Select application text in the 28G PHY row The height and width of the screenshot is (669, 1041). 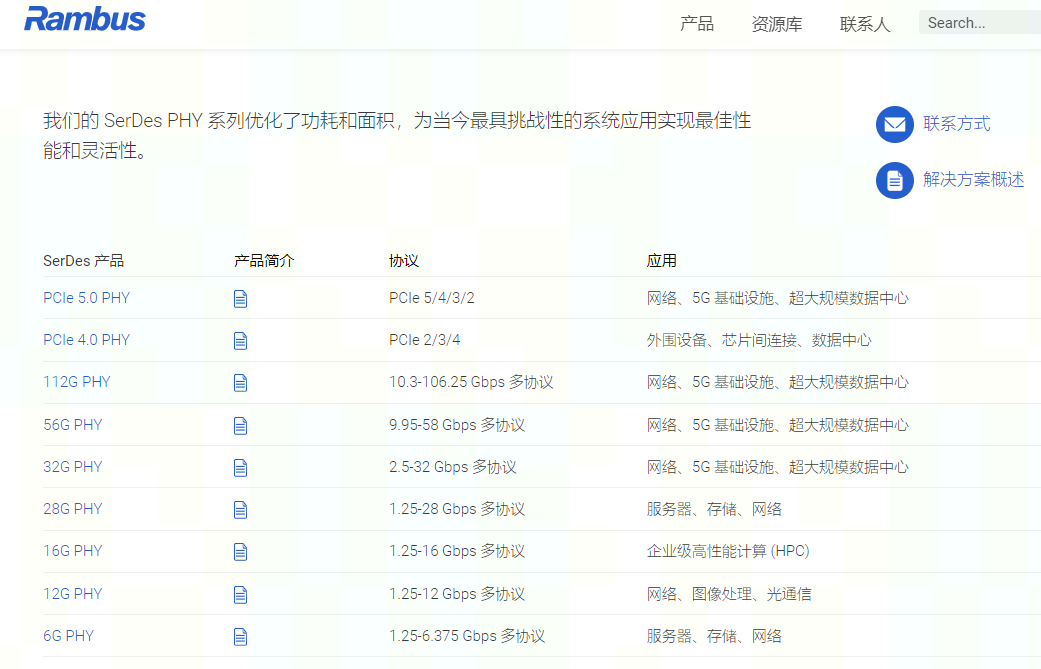714,509
